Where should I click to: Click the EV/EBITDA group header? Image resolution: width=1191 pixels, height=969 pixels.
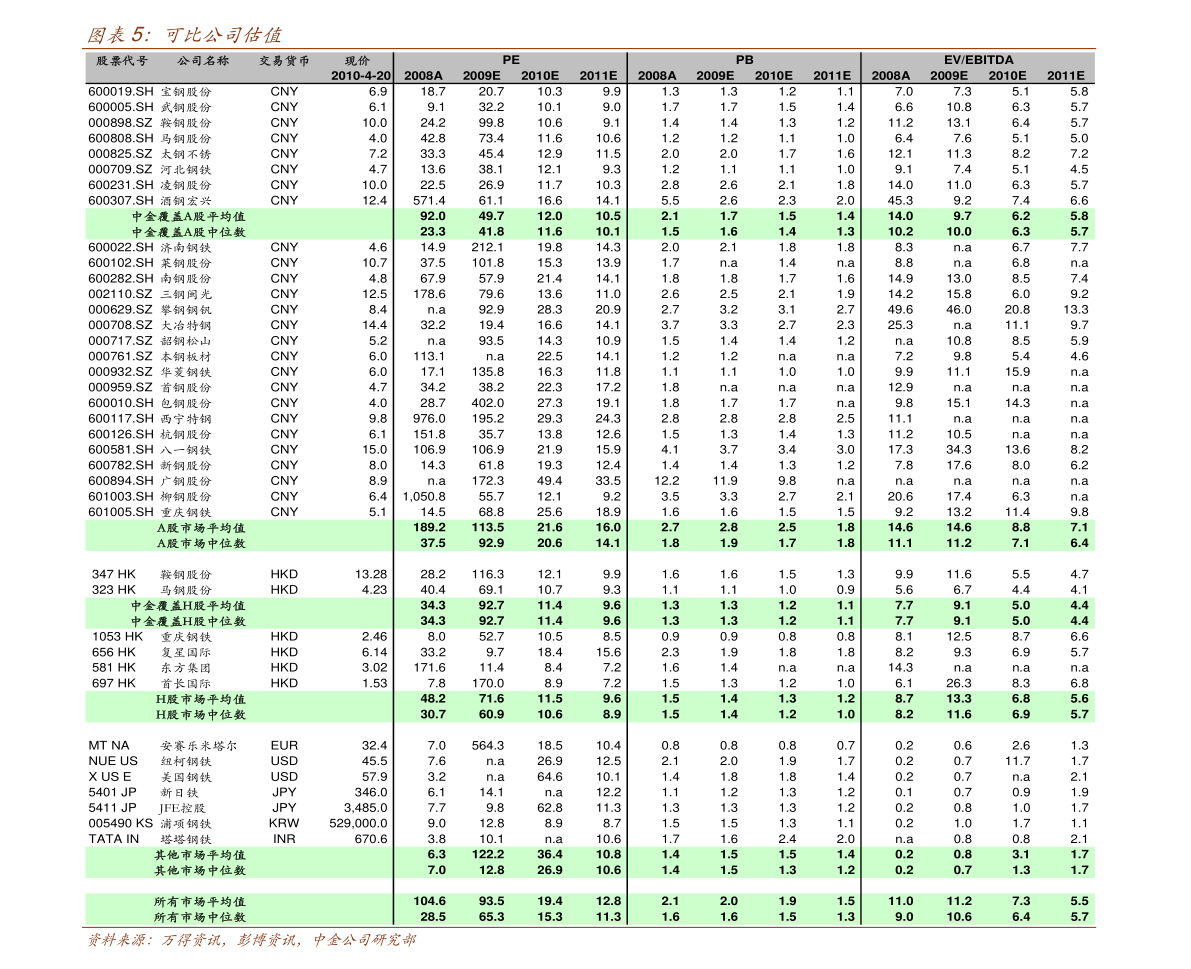(978, 60)
